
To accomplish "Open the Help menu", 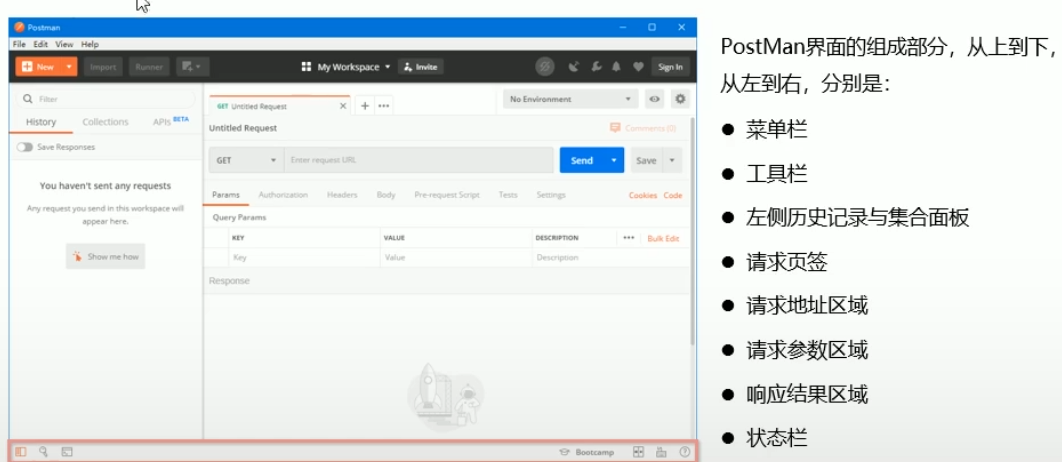I will click(89, 44).
